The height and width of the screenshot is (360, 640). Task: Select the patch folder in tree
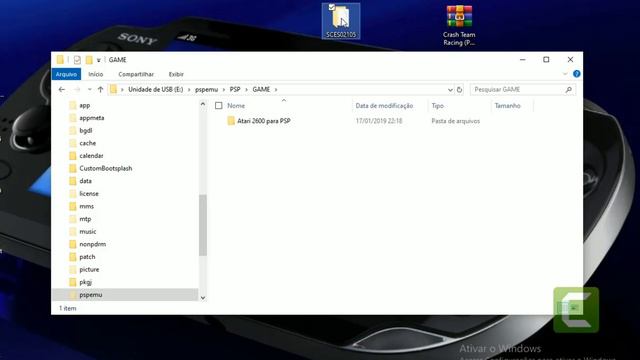click(87, 257)
